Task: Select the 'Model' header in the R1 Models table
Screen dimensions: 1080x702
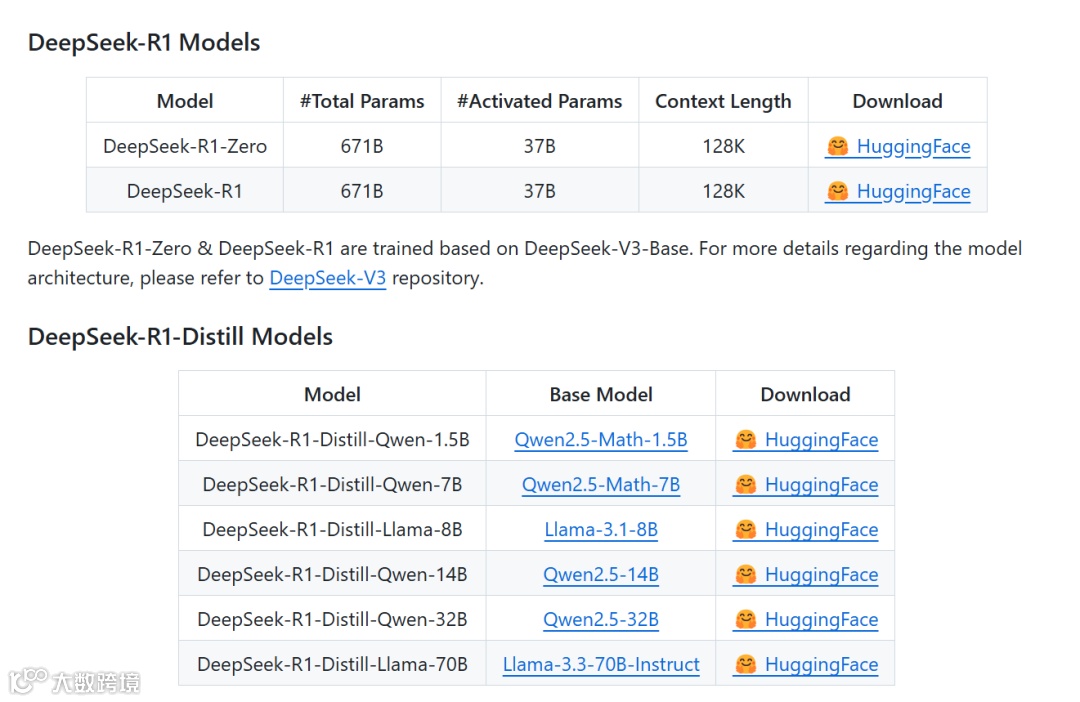Action: click(185, 101)
